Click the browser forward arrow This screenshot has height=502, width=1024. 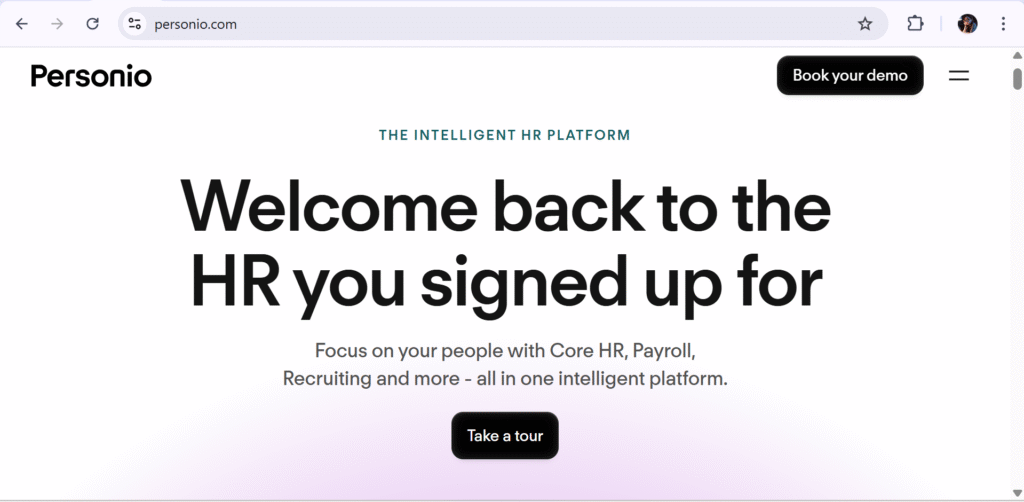tap(57, 24)
